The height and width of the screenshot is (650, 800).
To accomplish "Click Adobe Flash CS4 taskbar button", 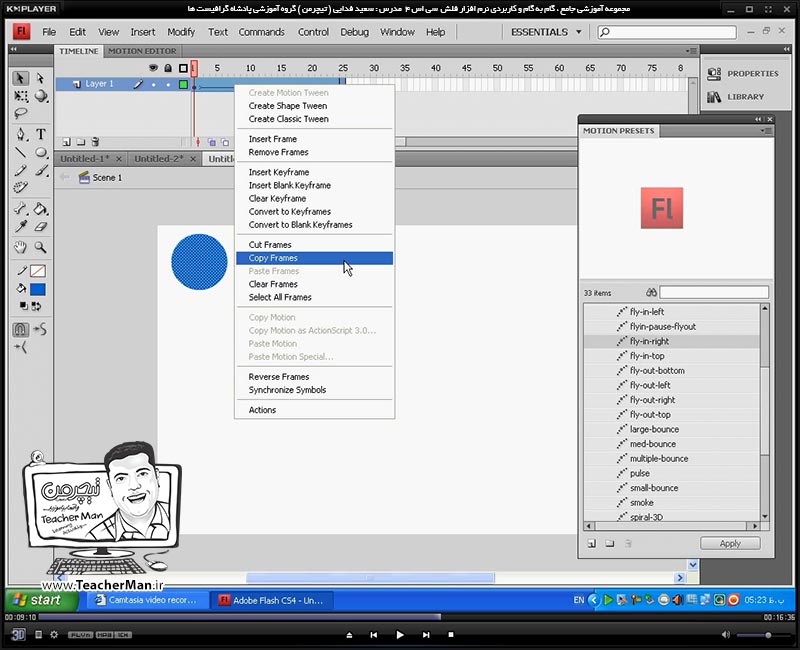I will click(271, 601).
